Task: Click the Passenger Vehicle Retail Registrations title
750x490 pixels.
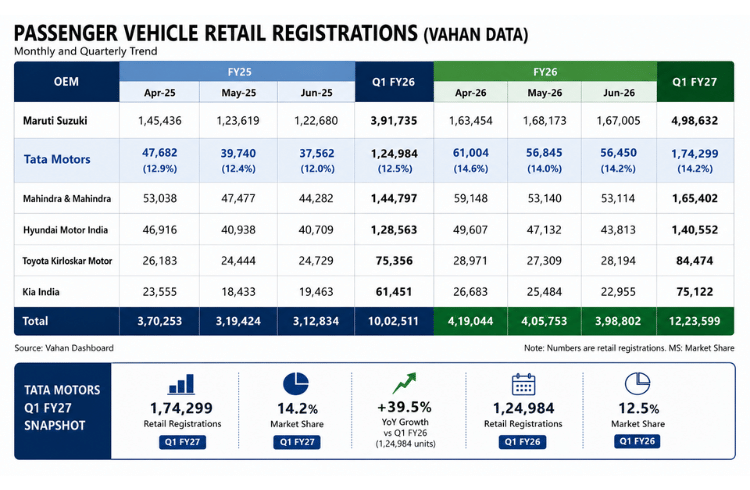Action: point(271,33)
